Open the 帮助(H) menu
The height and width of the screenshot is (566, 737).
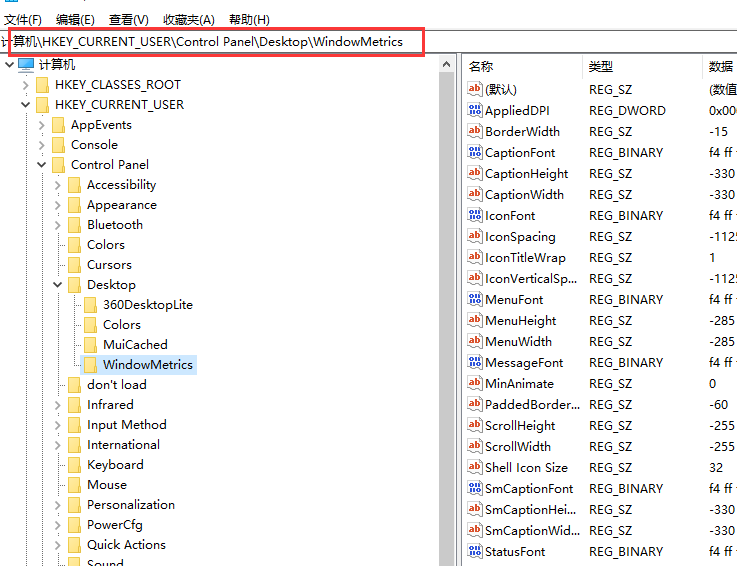tap(249, 20)
